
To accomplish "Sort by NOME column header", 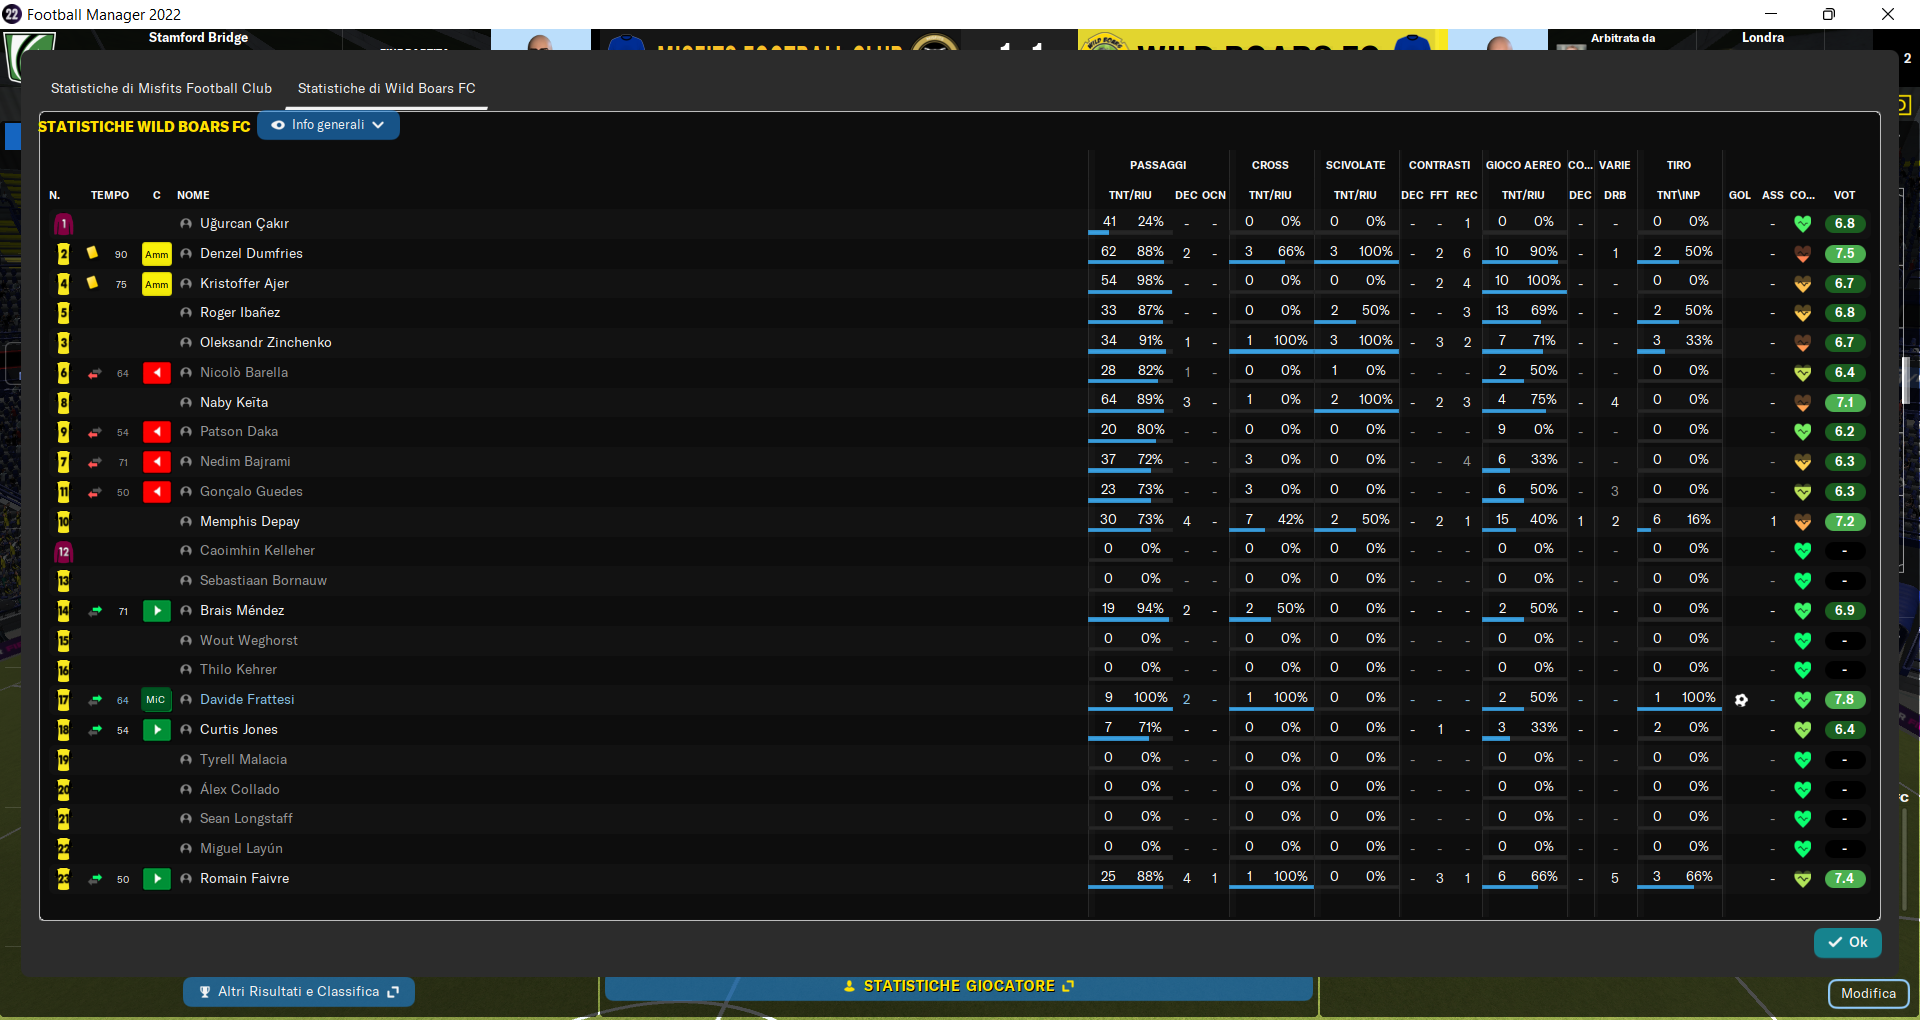I will point(193,195).
